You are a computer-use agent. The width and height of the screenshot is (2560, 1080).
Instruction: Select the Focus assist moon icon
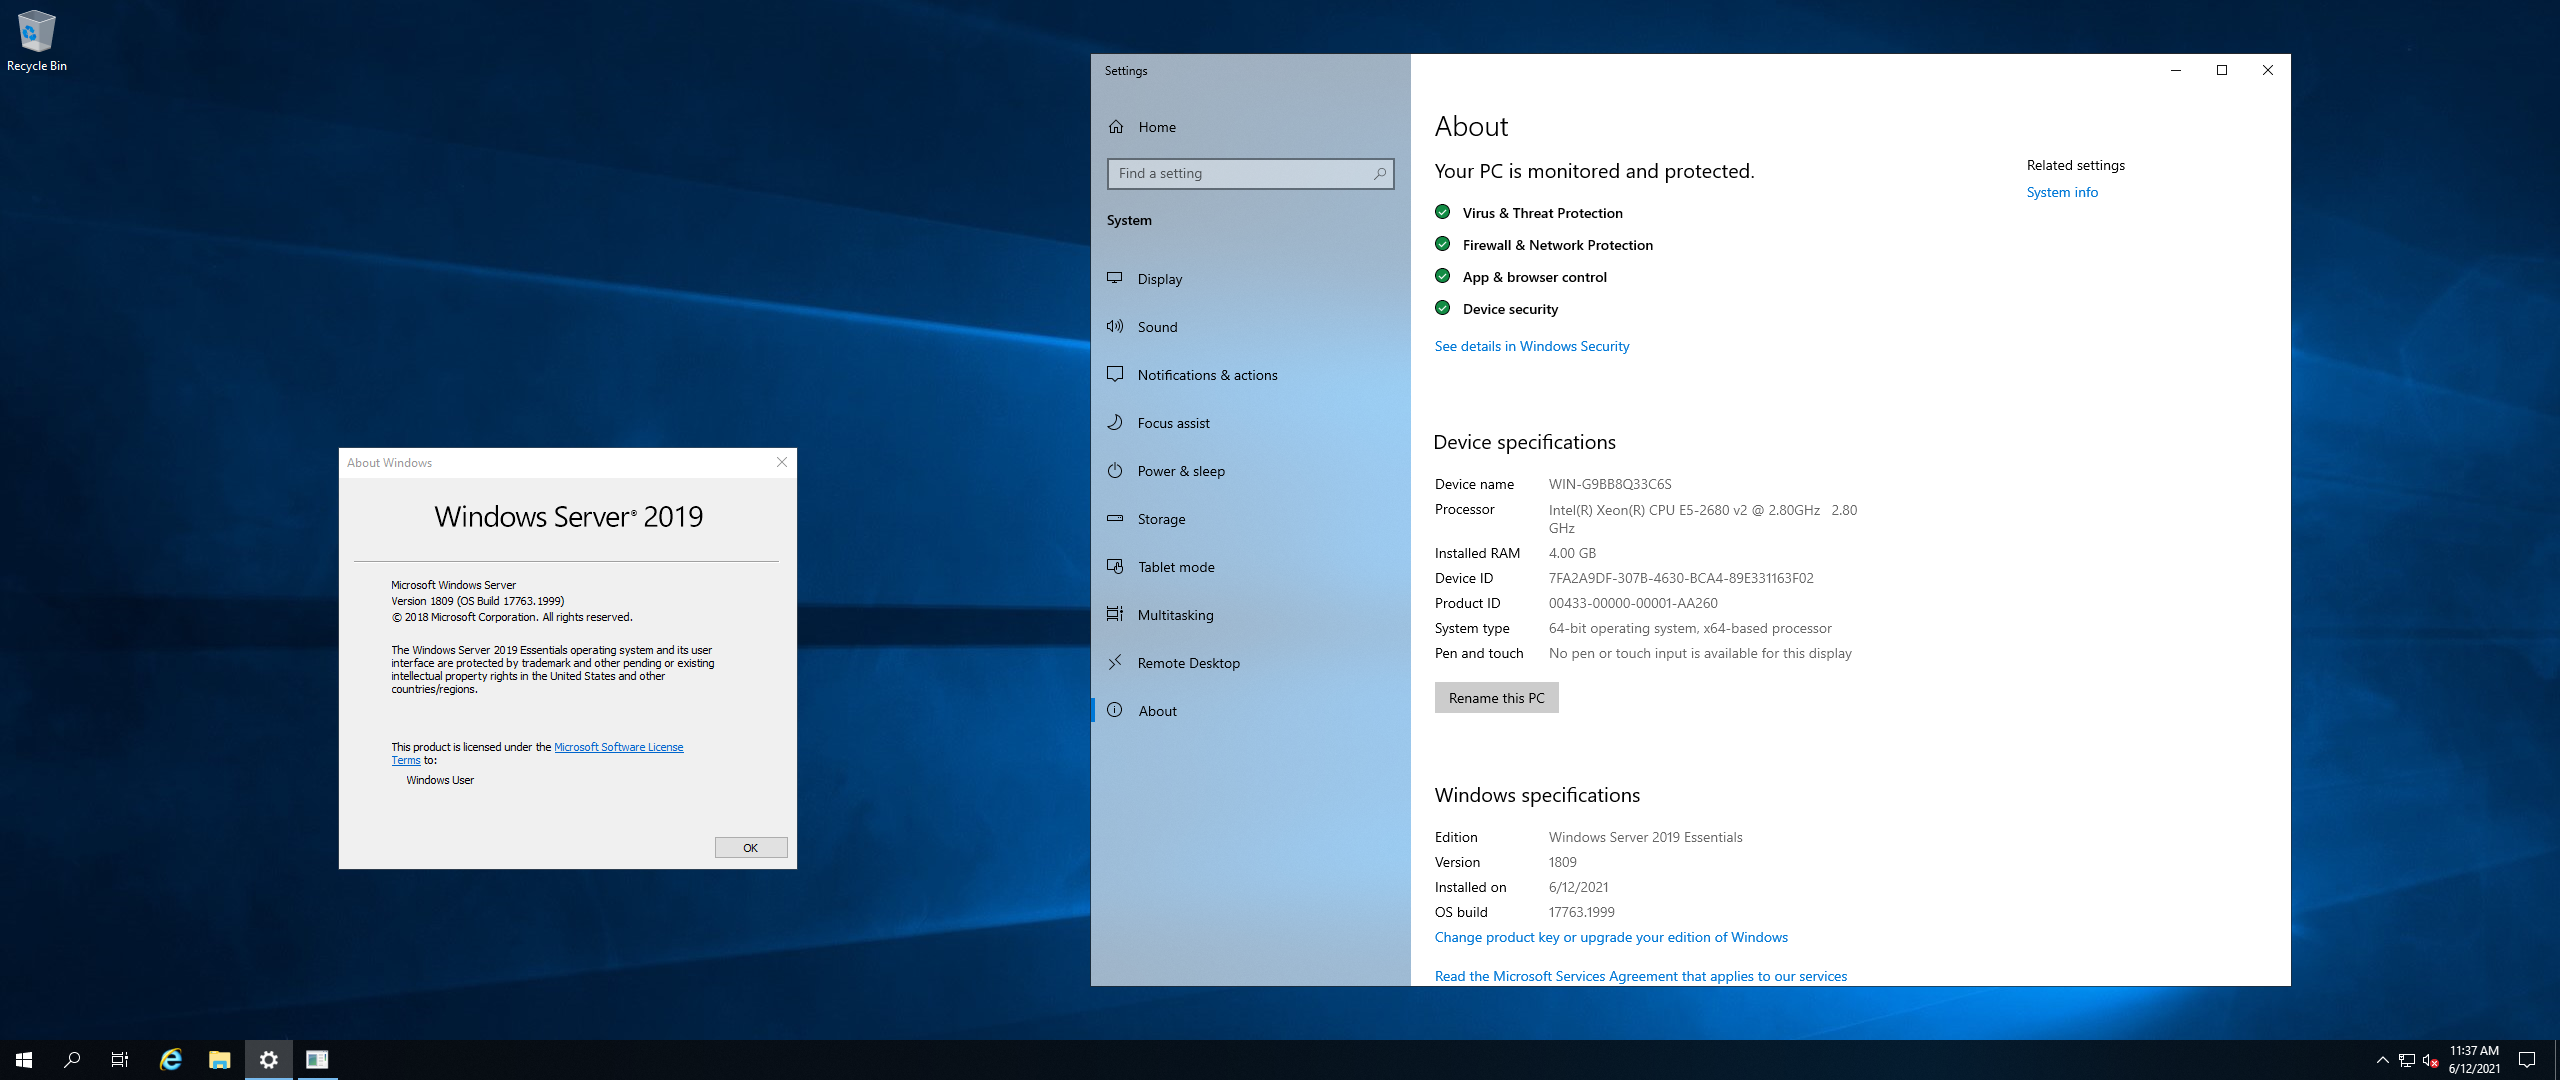1115,422
